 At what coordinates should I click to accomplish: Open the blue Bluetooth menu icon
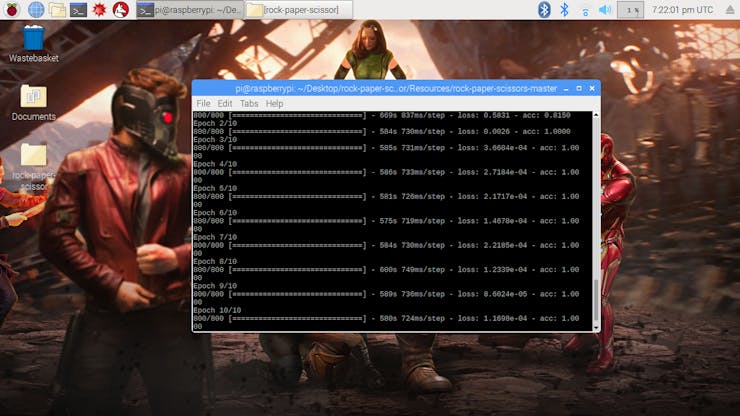(564, 9)
